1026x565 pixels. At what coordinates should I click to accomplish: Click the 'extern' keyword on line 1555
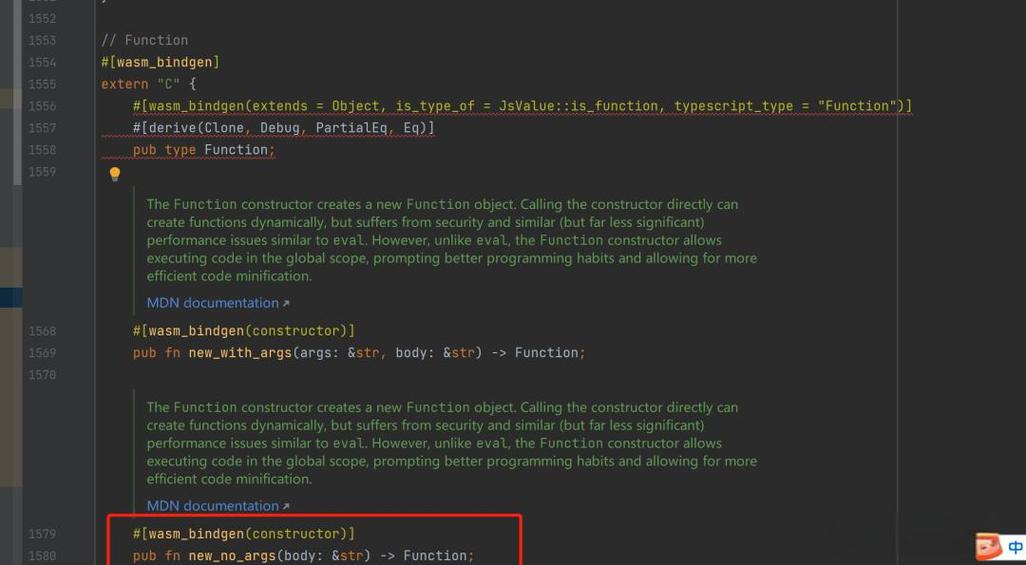[124, 84]
